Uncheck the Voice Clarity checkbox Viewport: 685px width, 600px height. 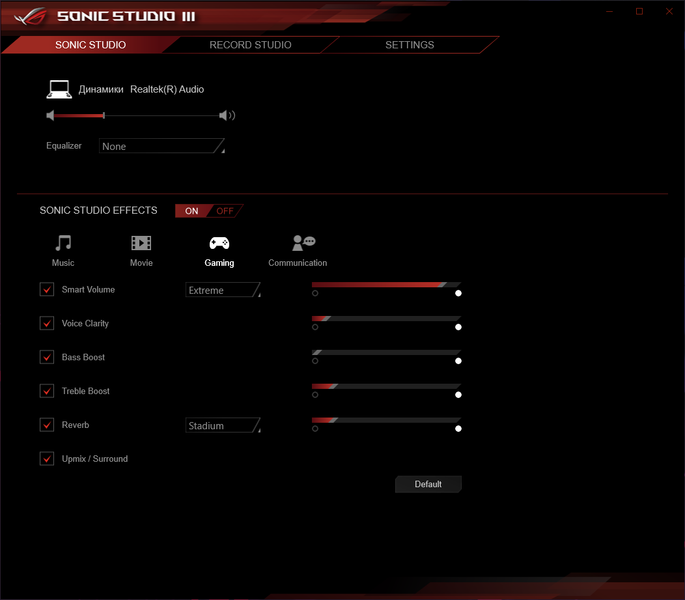point(47,323)
